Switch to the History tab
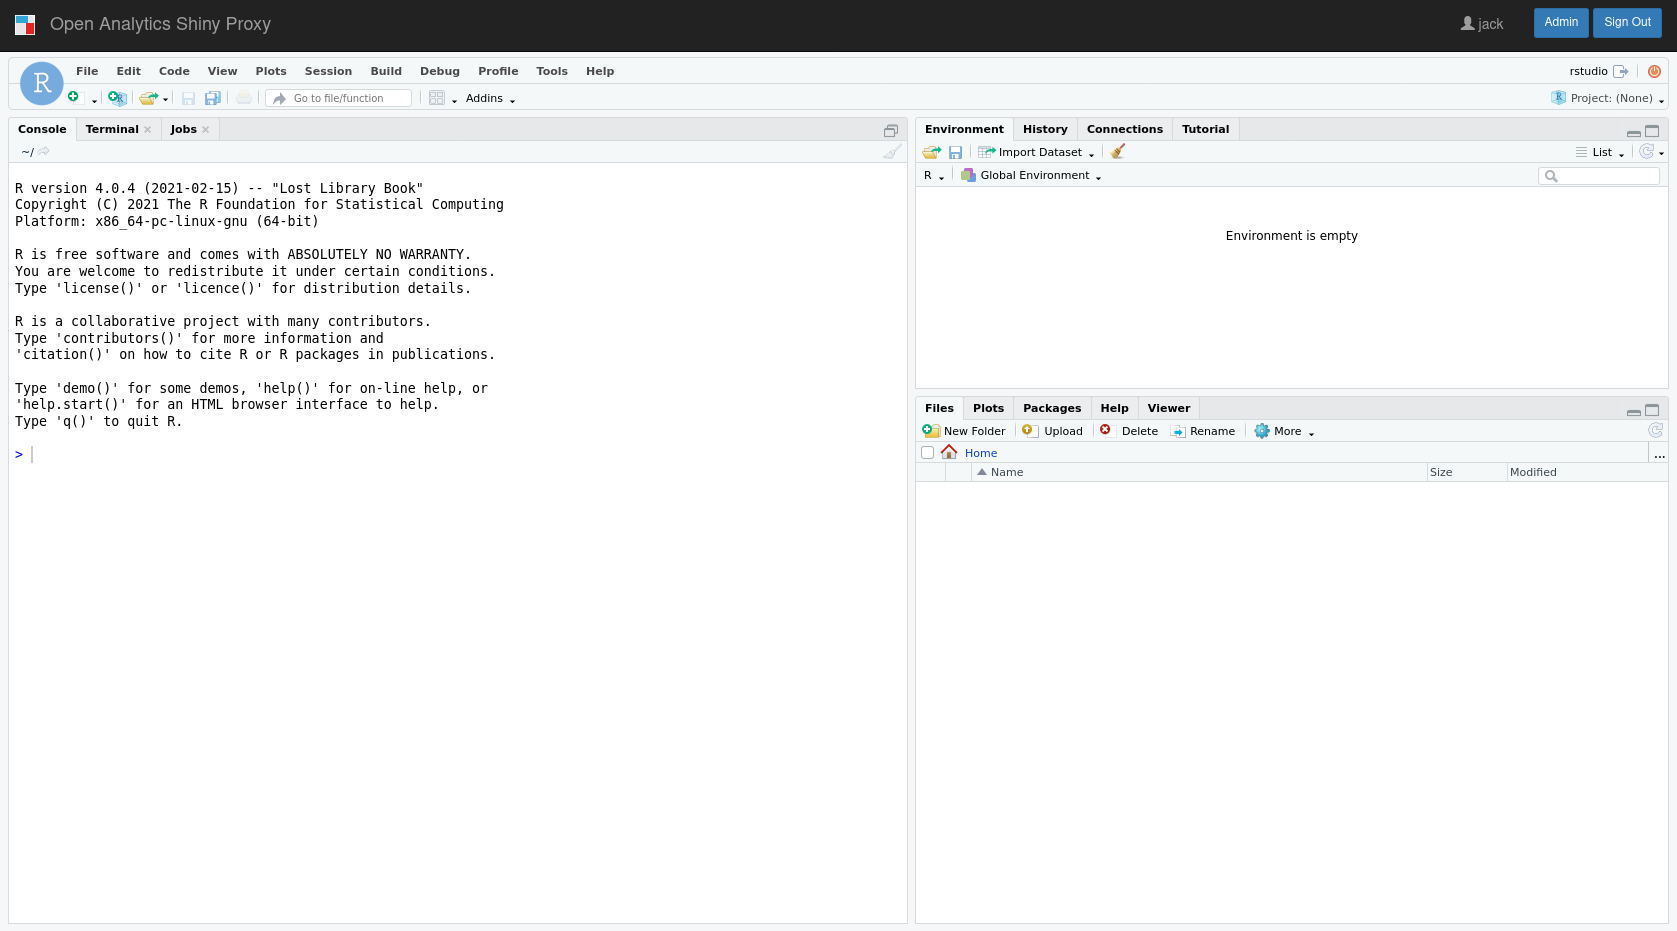This screenshot has width=1677, height=931. point(1045,129)
